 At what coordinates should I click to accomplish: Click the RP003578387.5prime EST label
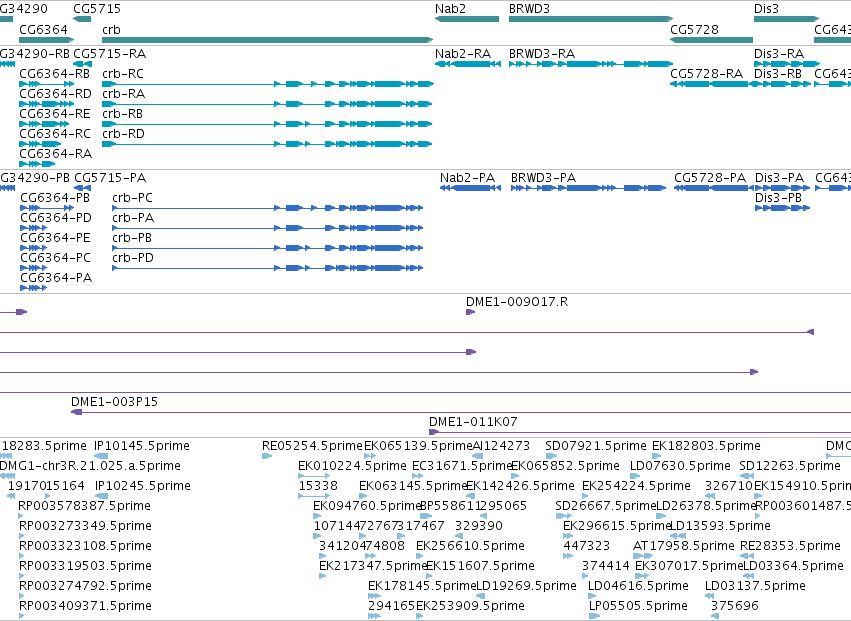click(84, 505)
